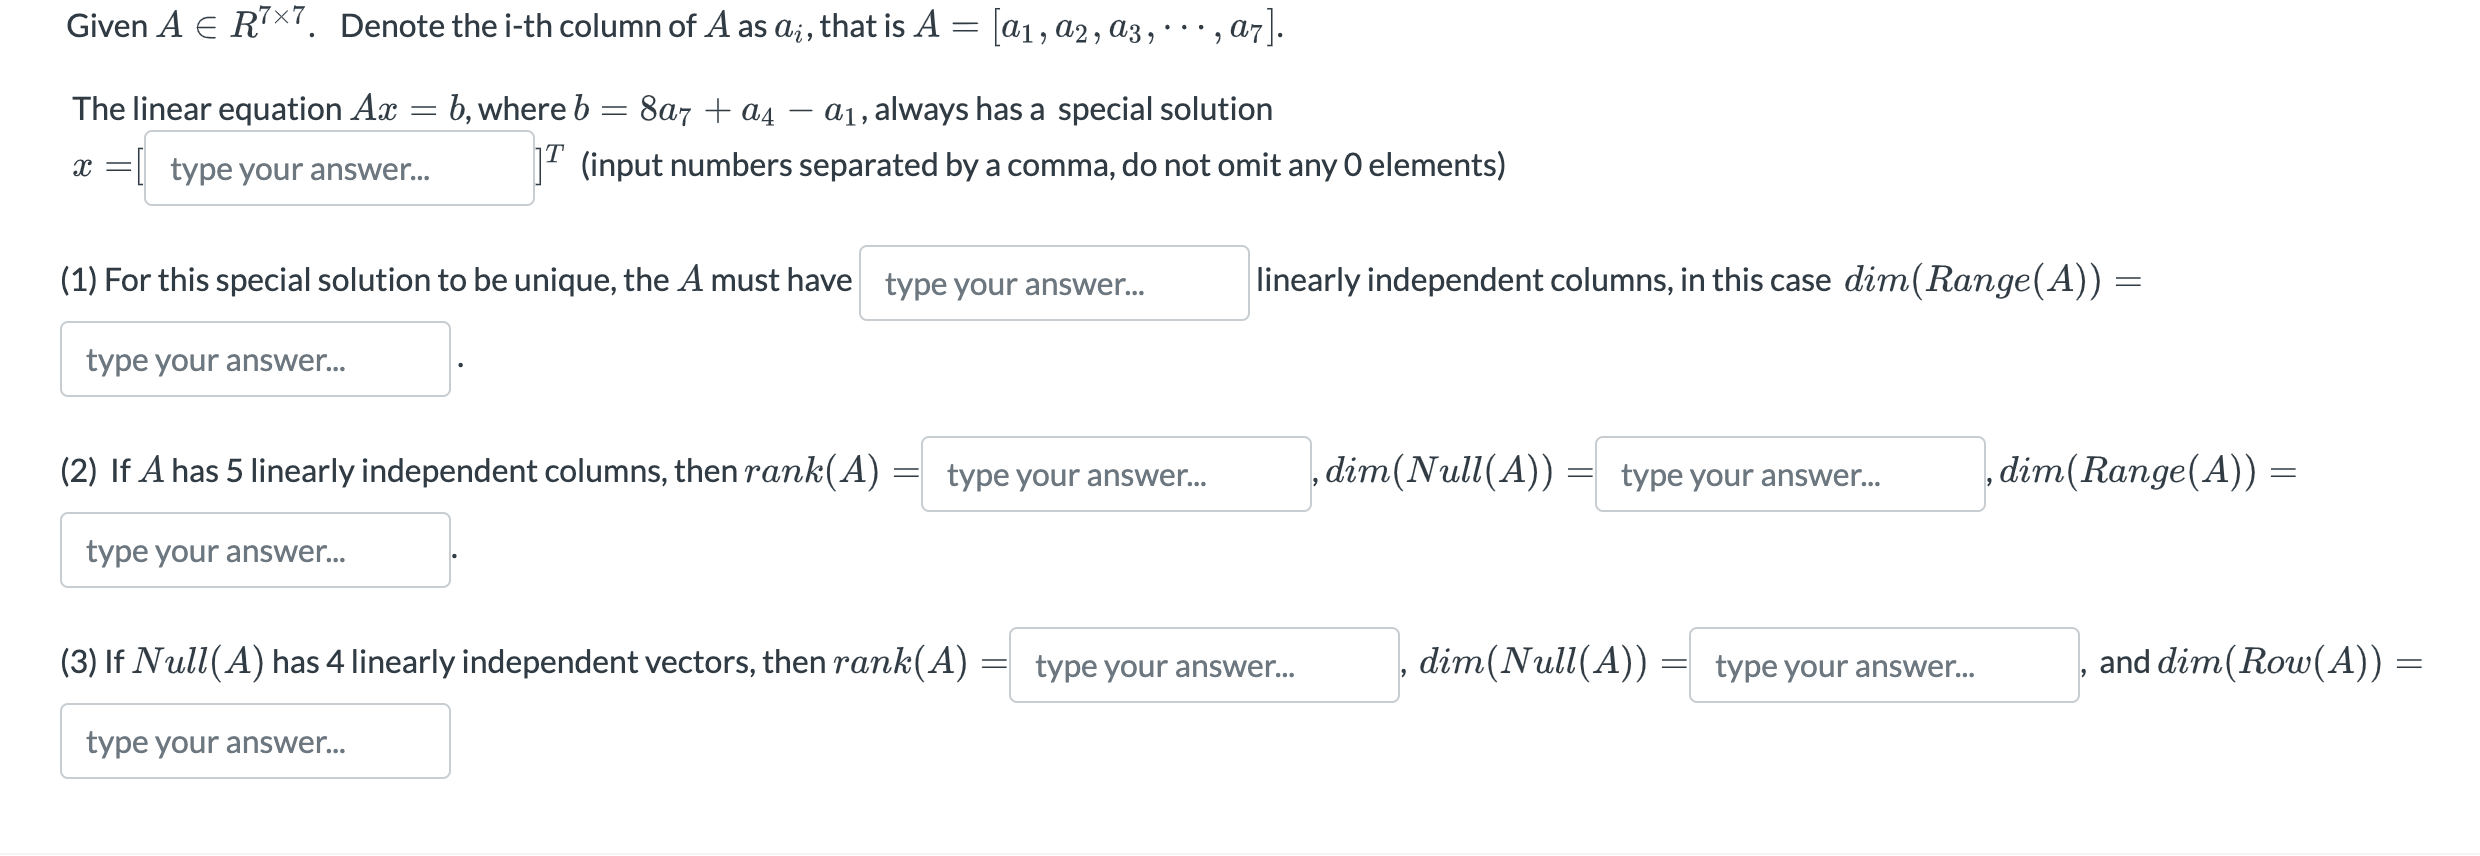
Task: Select the rank(A) field in part 2
Action: coord(1115,475)
